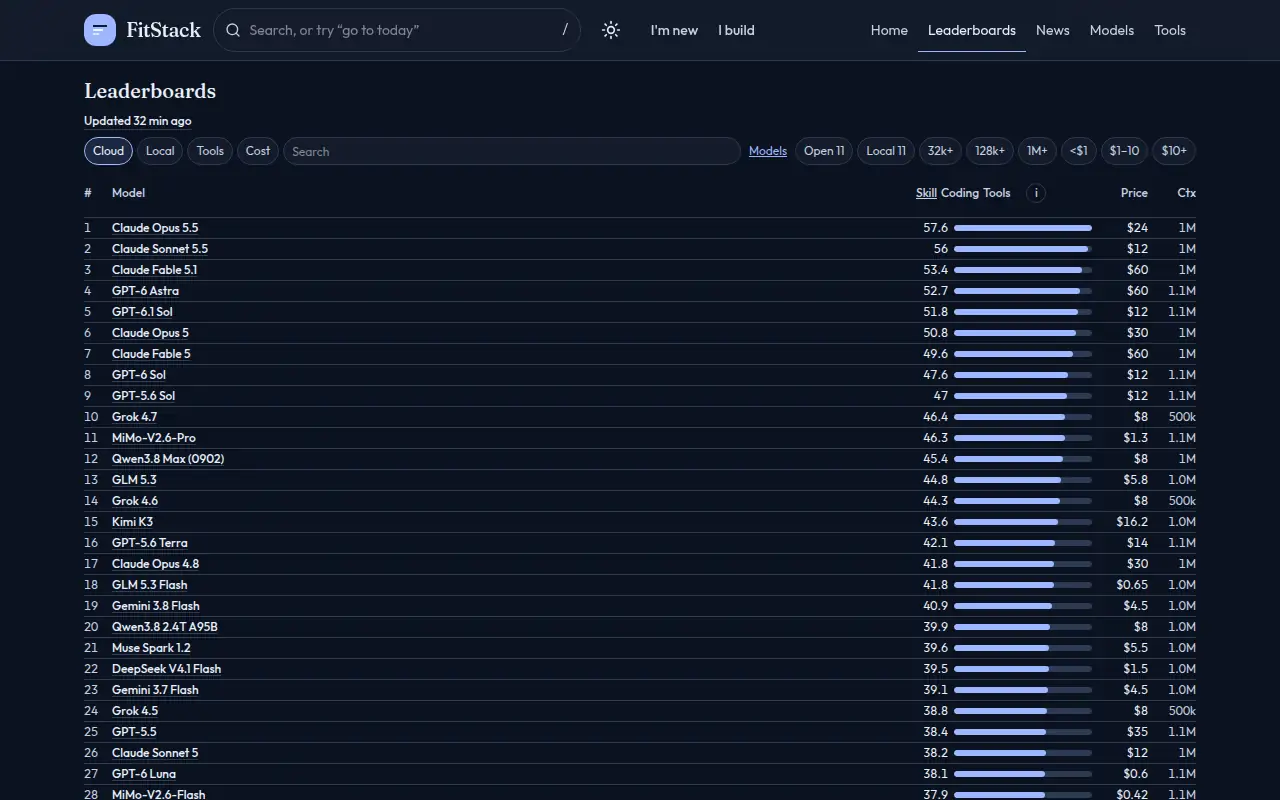Viewport: 1280px width, 800px height.
Task: Go to the Home tab
Action: tap(889, 30)
